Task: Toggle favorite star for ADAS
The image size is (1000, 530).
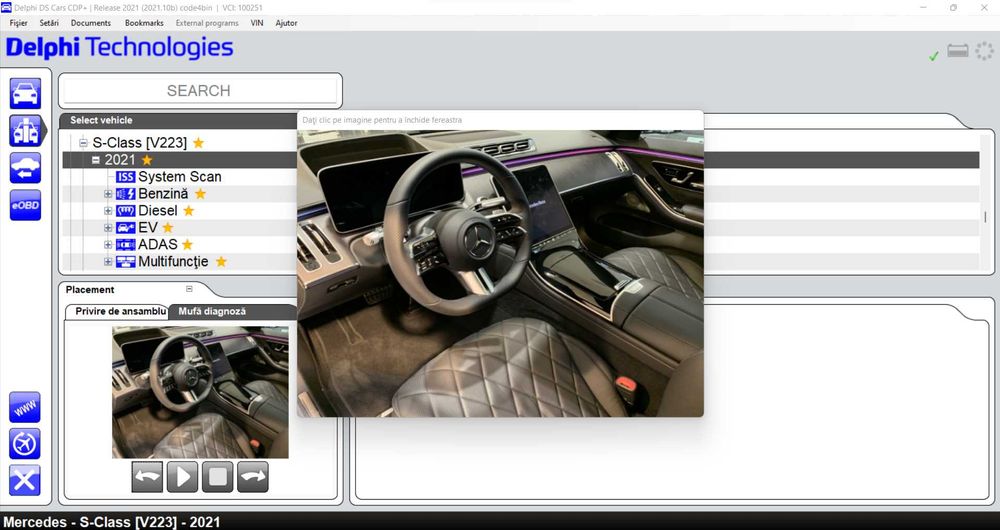Action: (188, 244)
